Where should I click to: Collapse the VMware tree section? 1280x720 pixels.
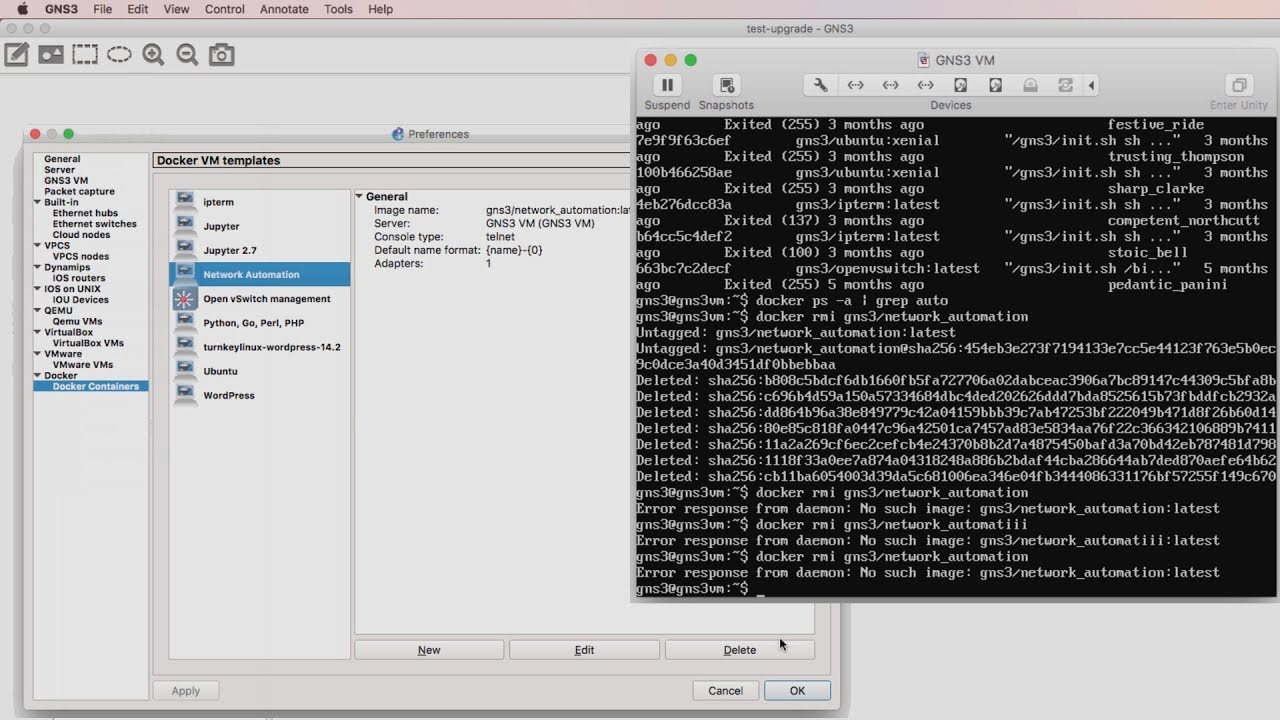click(x=38, y=354)
